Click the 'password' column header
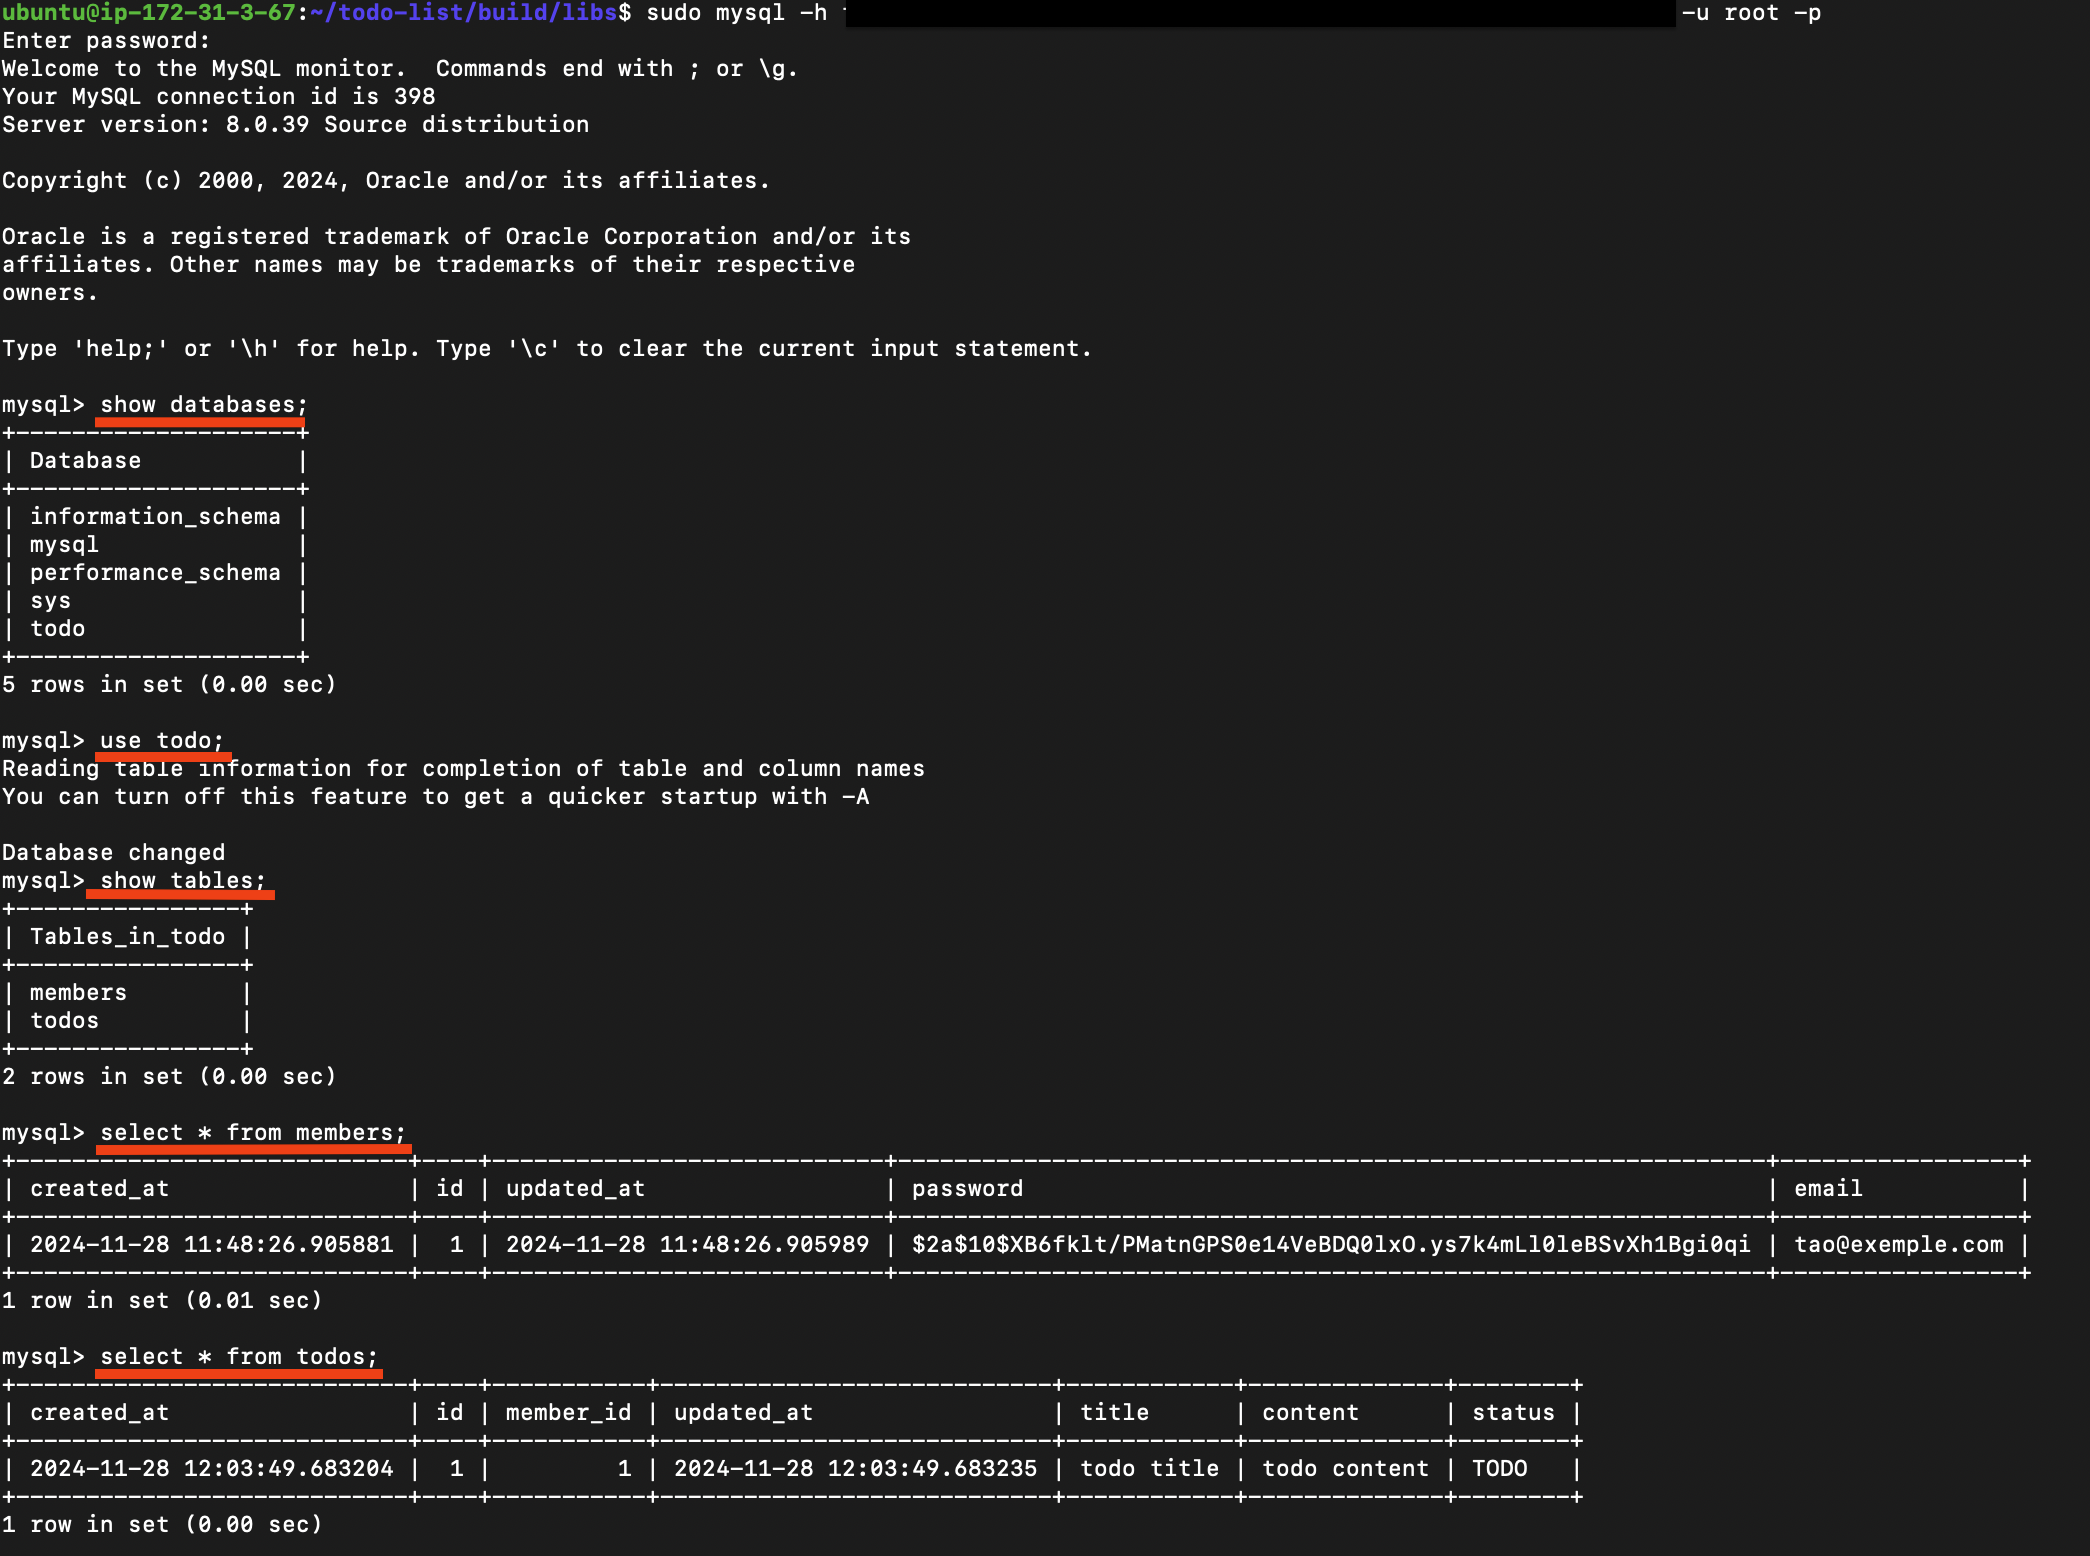The height and width of the screenshot is (1556, 2090). point(967,1189)
